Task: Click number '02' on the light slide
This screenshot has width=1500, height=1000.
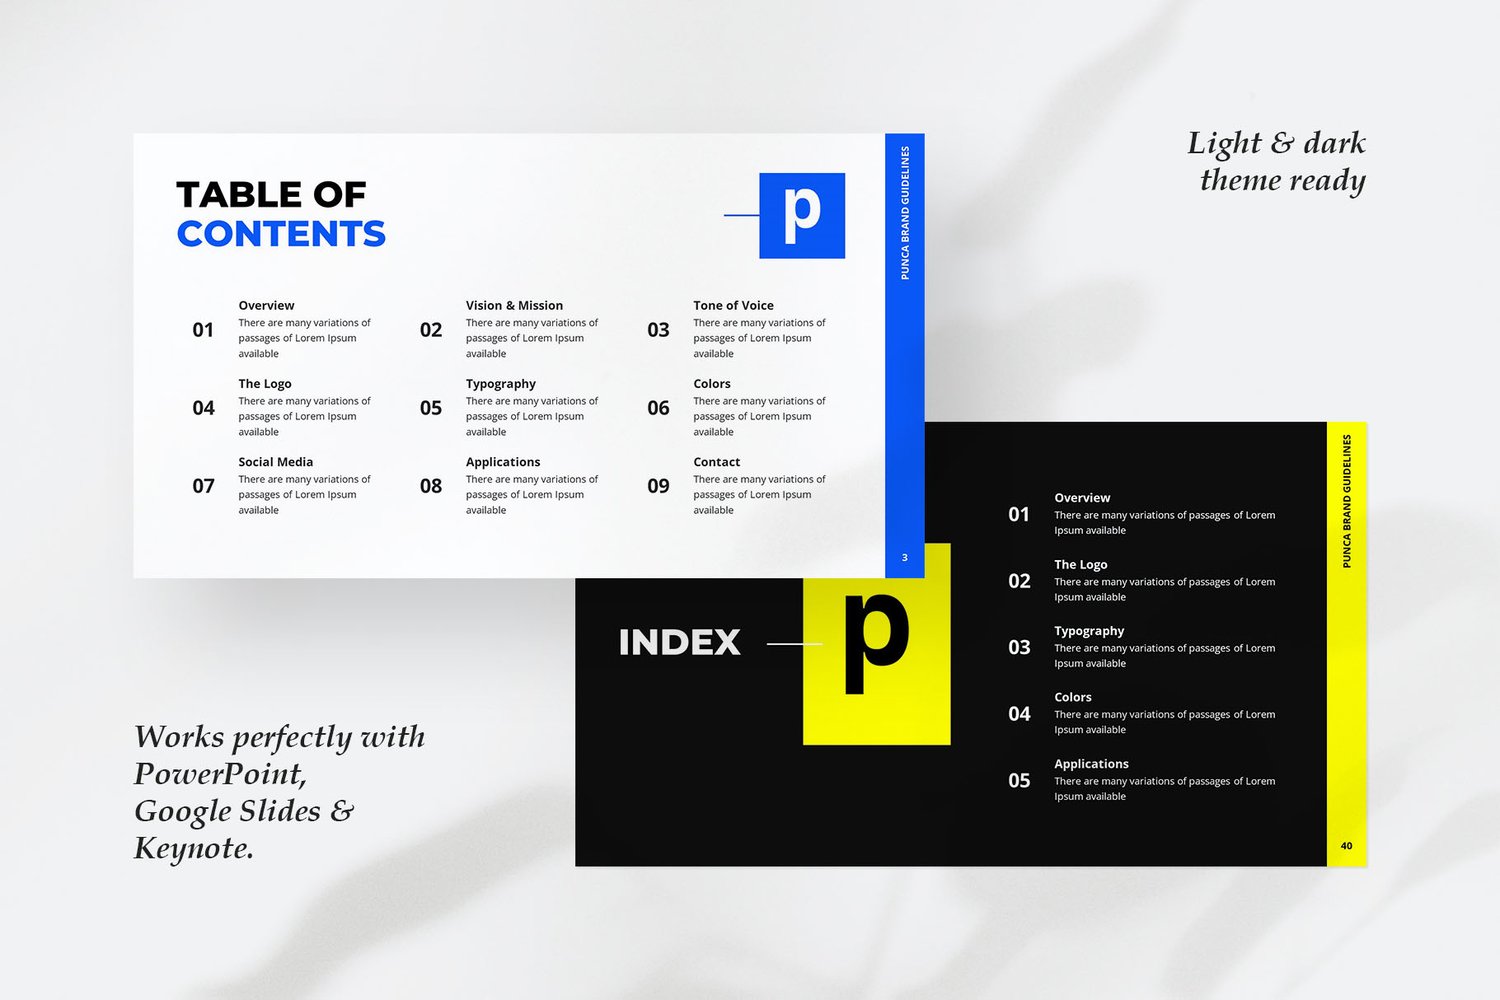Action: (x=431, y=330)
